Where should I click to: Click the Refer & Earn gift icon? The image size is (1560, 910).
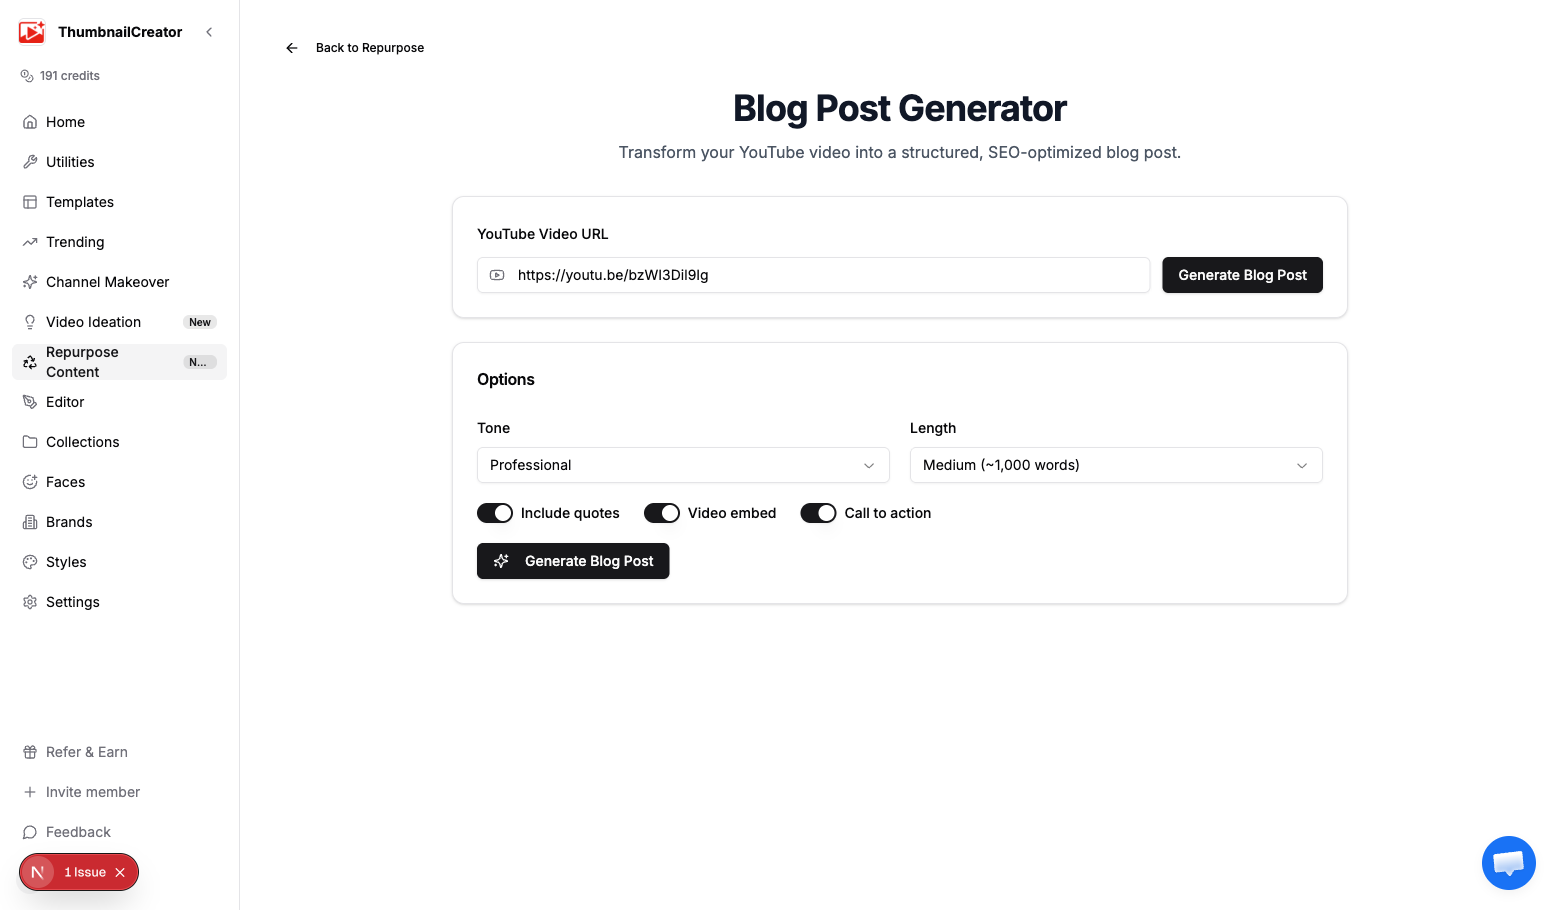click(x=30, y=752)
